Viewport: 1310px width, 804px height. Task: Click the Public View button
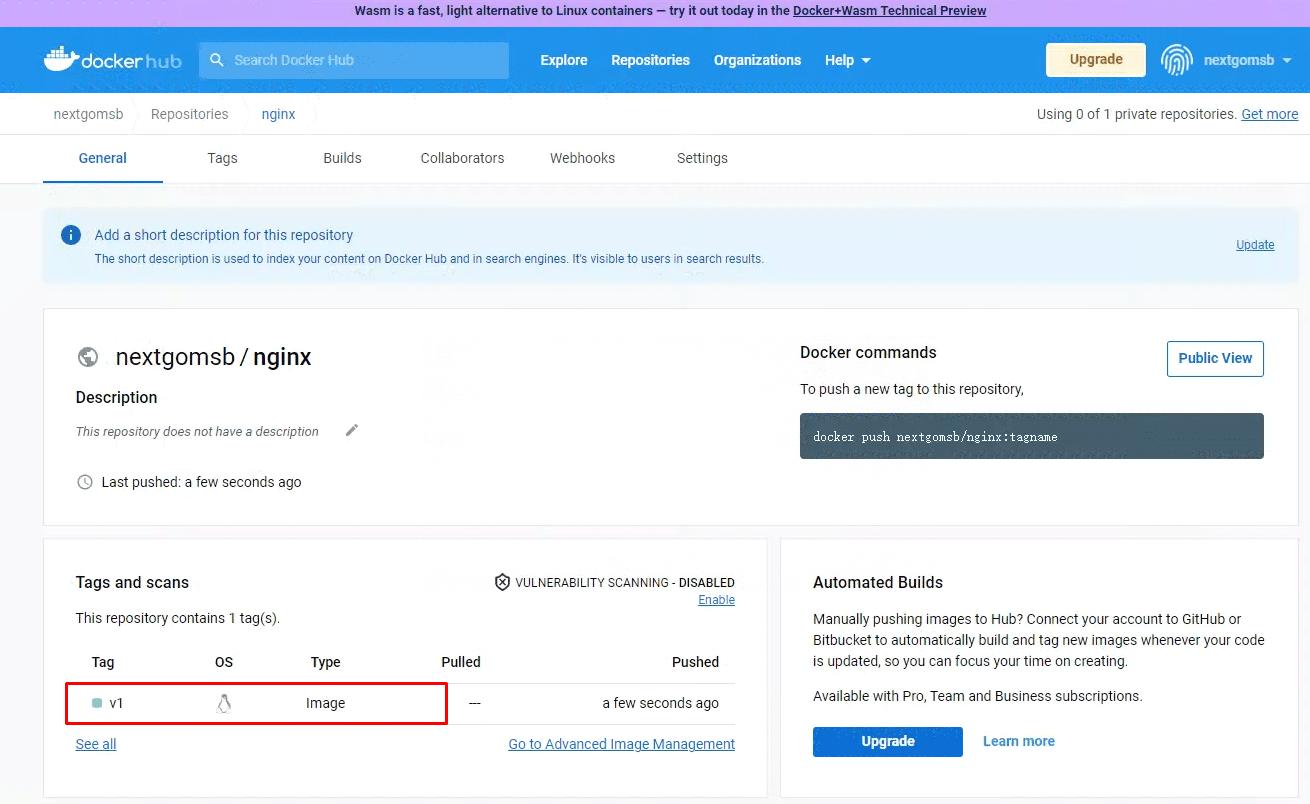[1215, 358]
